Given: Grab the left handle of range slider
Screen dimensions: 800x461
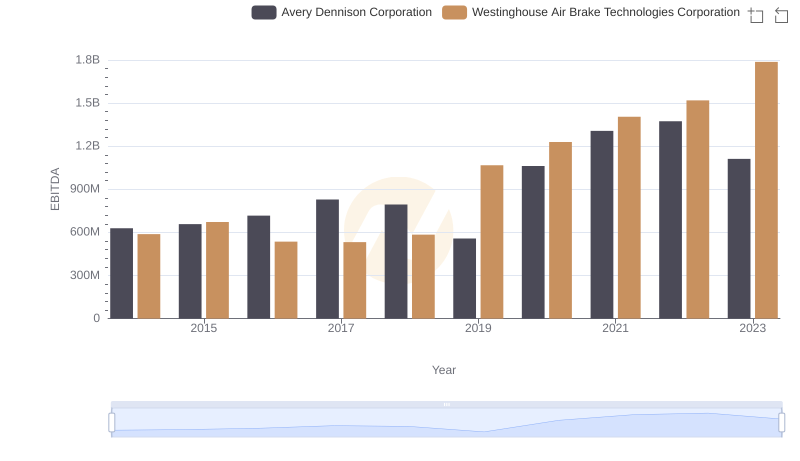Looking at the screenshot, I should pyautogui.click(x=112, y=422).
